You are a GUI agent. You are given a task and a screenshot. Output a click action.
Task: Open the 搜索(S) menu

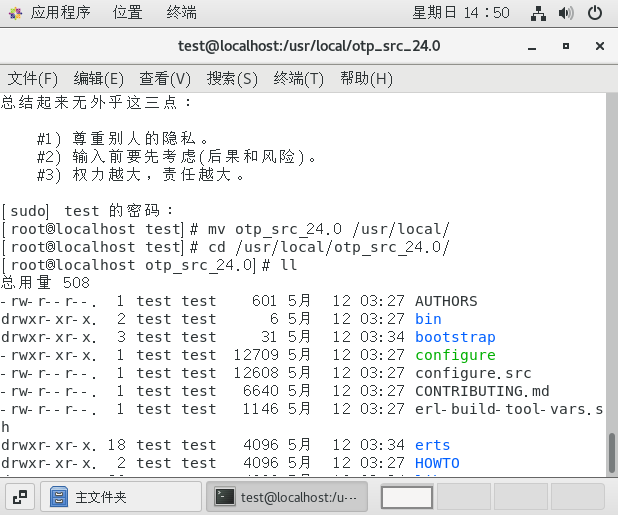pos(232,78)
